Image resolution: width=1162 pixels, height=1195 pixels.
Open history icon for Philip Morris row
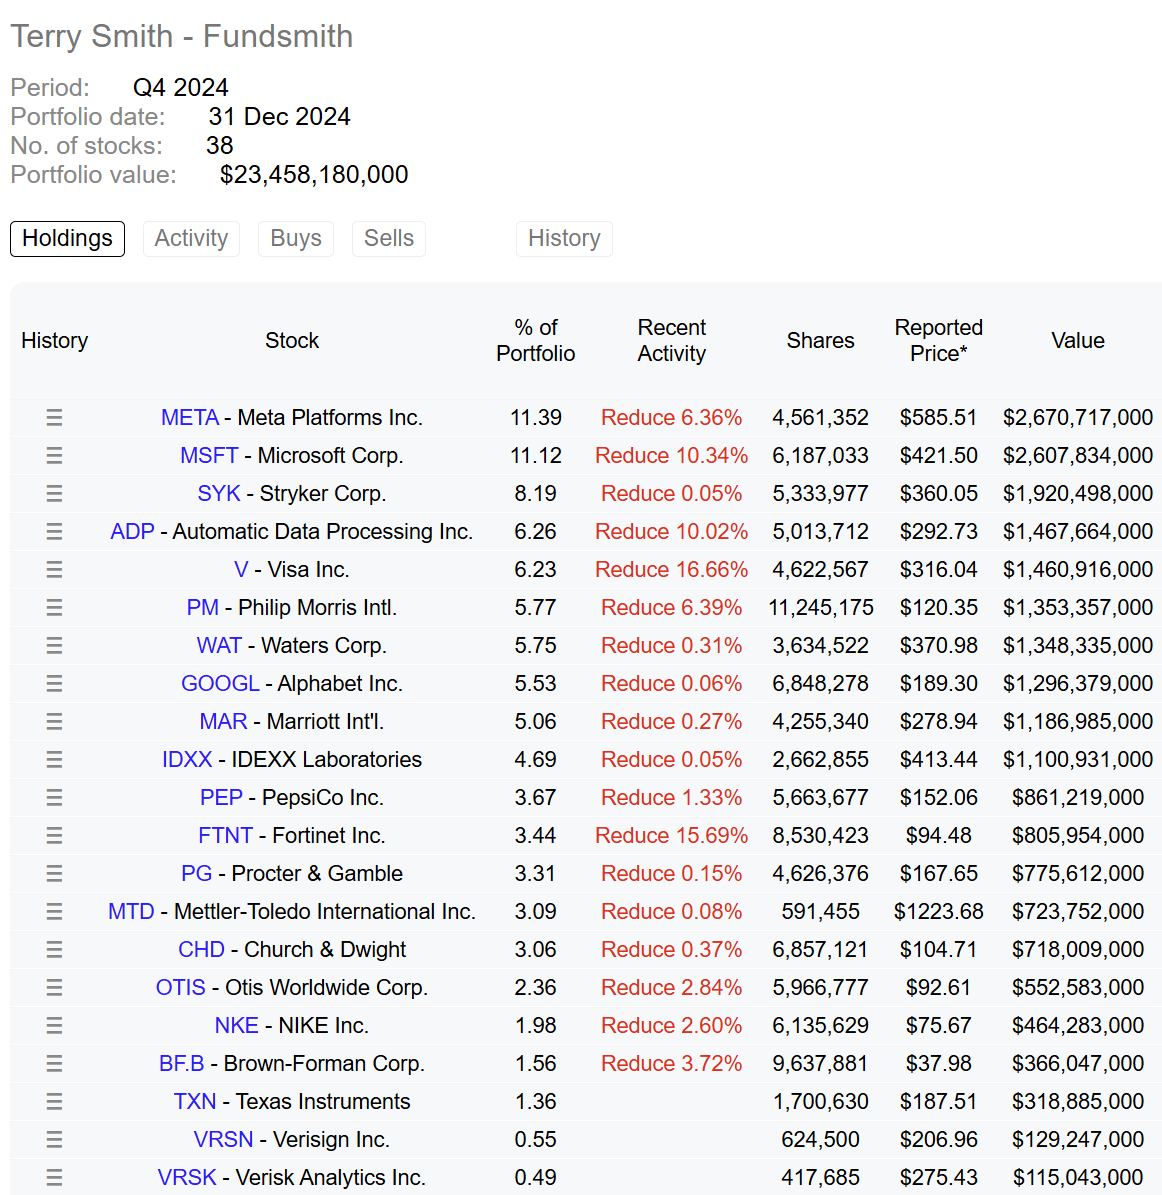(54, 607)
